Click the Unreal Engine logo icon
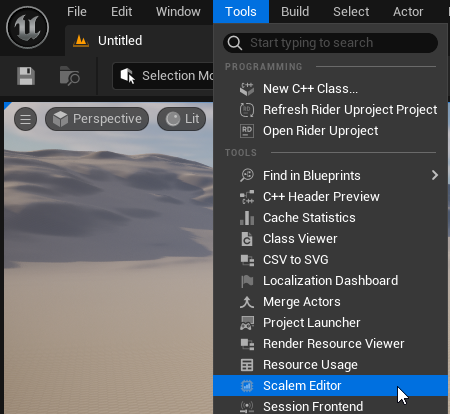 pyautogui.click(x=27, y=27)
